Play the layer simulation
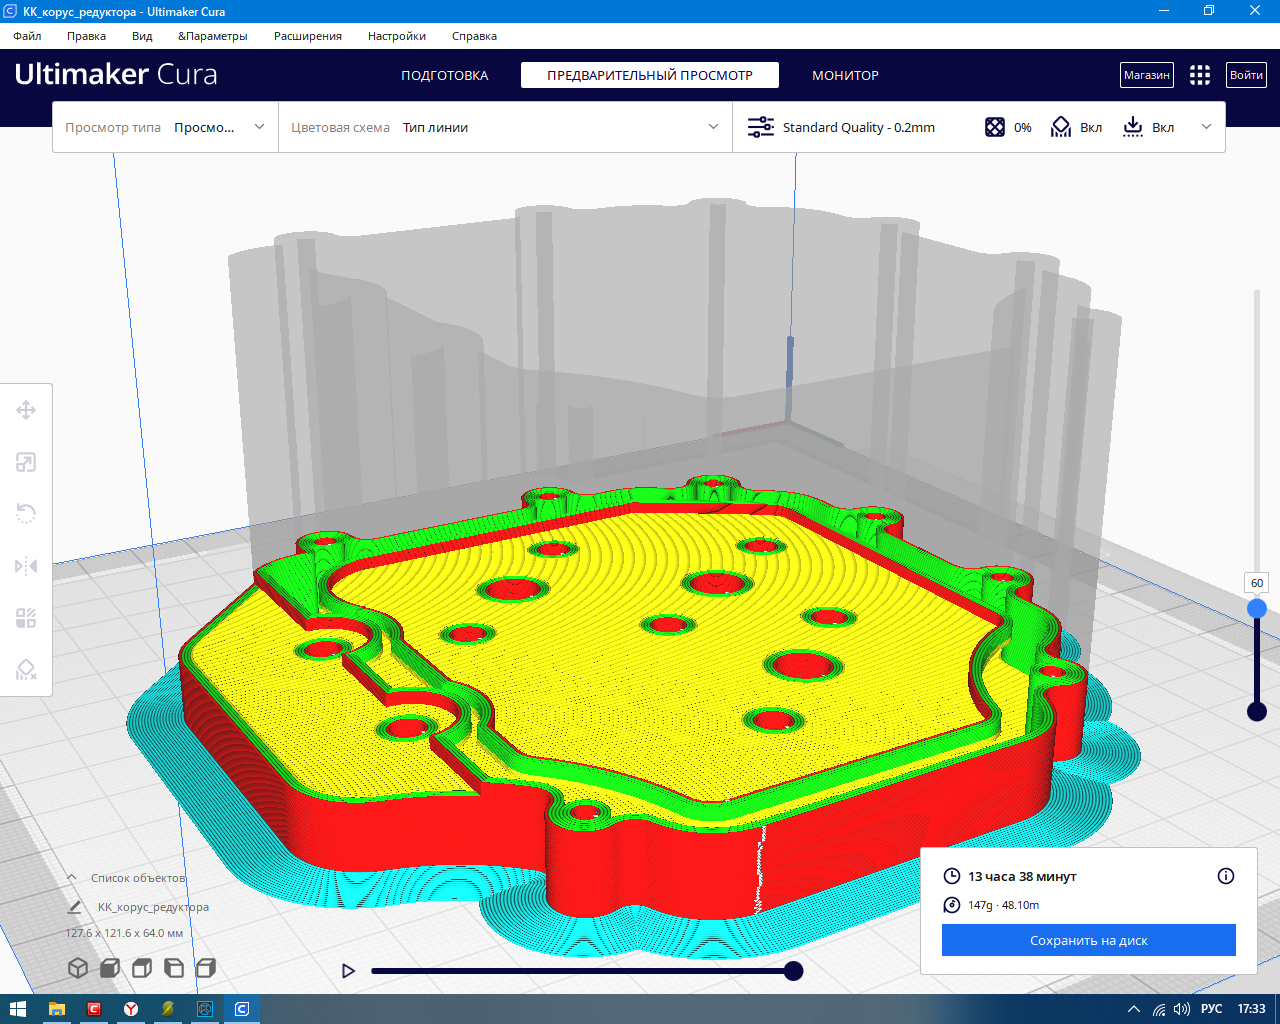1280x1024 pixels. click(x=348, y=971)
